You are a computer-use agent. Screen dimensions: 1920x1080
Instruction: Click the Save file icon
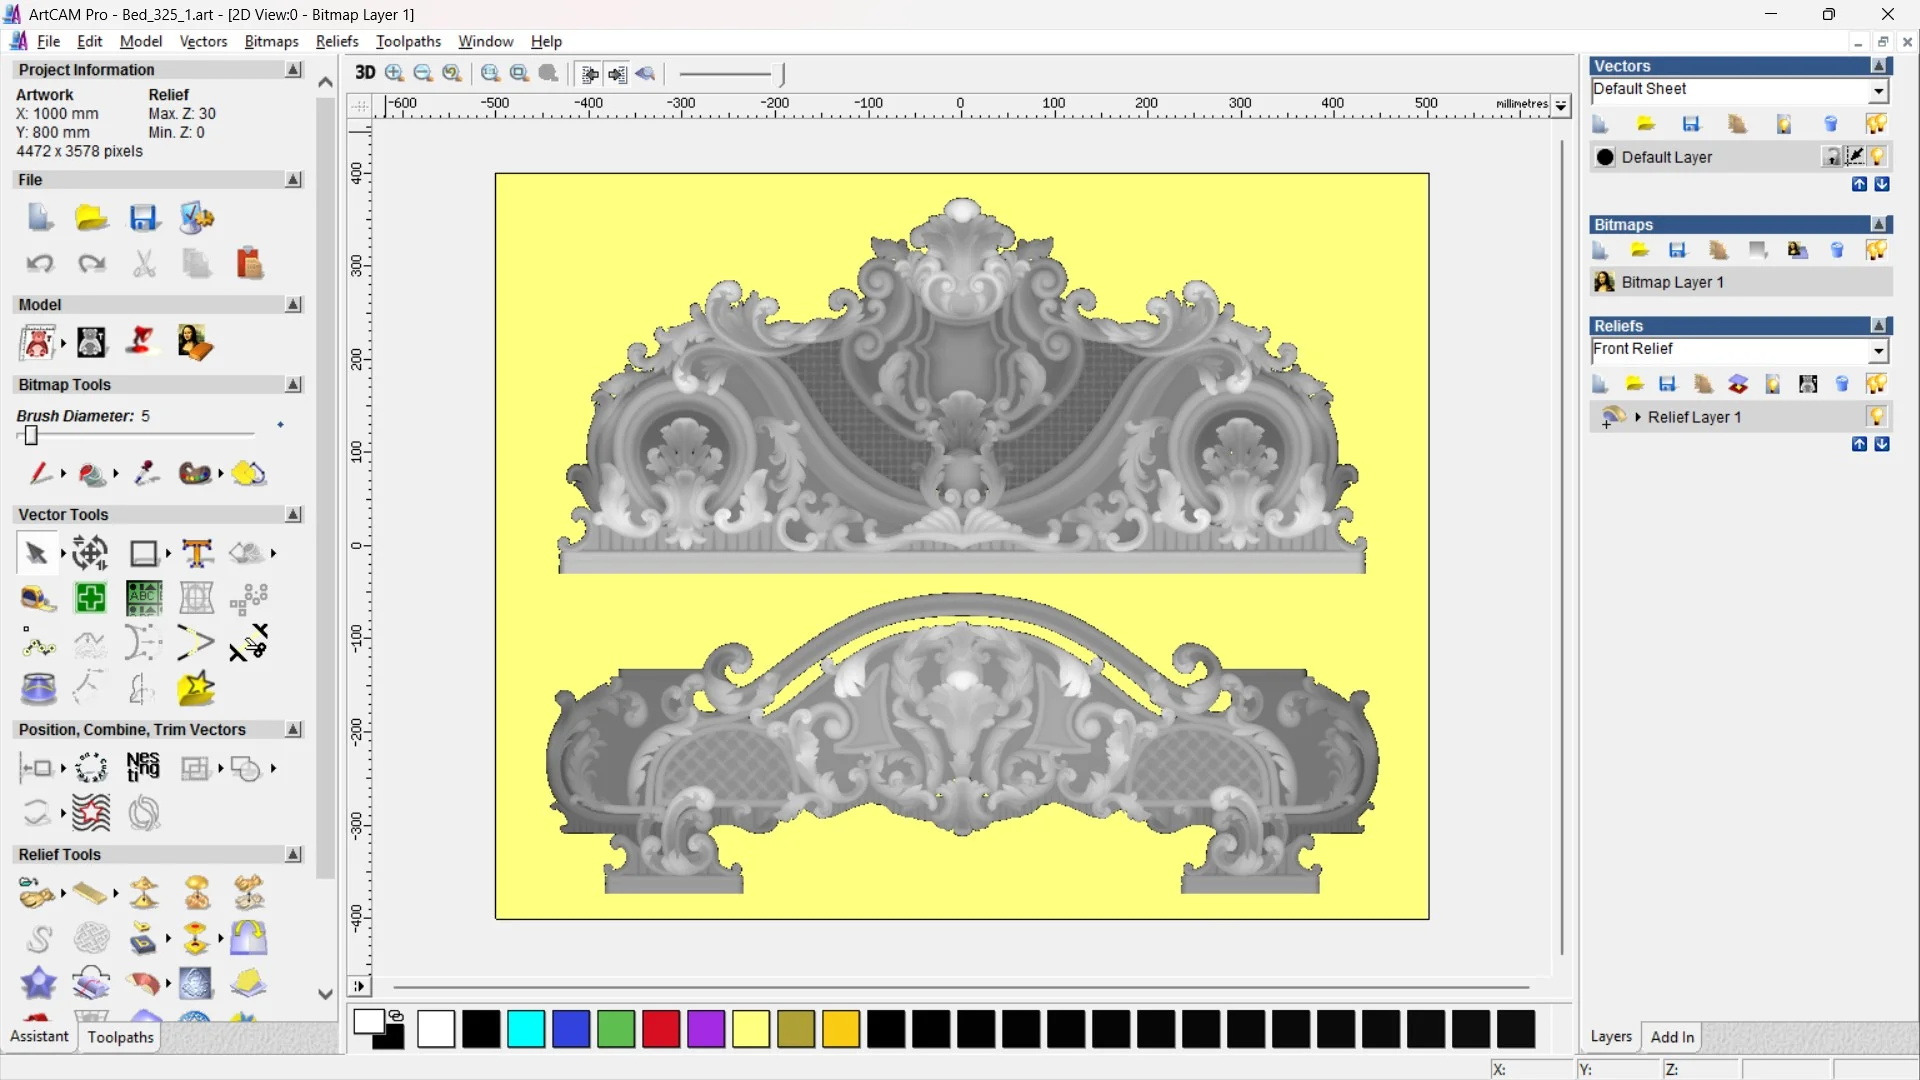[144, 218]
